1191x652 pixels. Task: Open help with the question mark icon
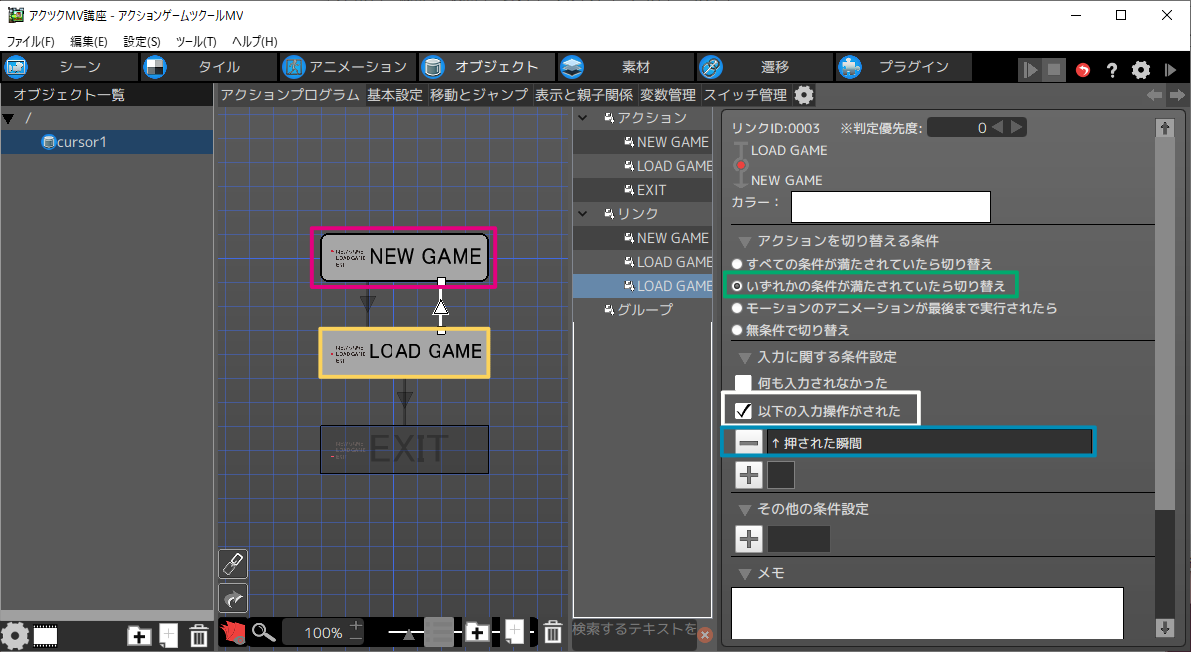tap(1111, 70)
